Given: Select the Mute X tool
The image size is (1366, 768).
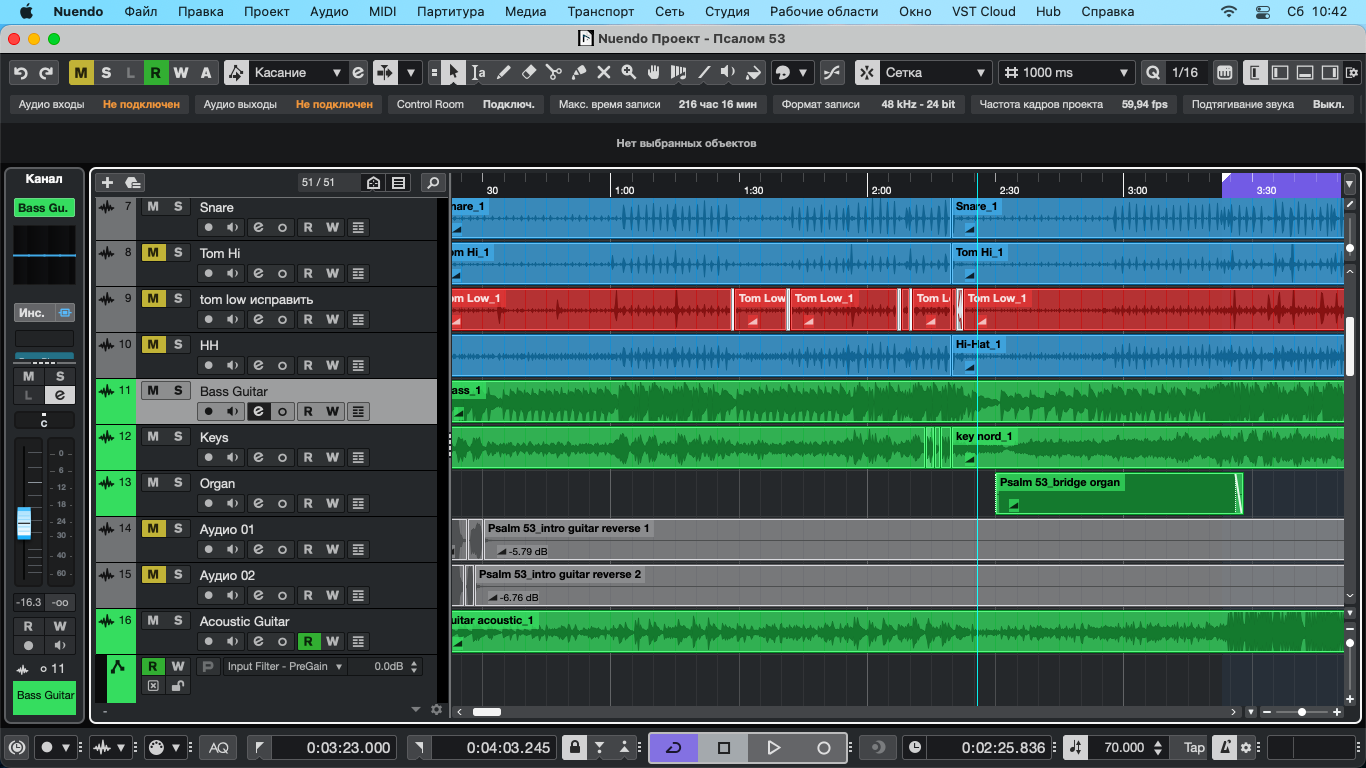Looking at the screenshot, I should (604, 72).
